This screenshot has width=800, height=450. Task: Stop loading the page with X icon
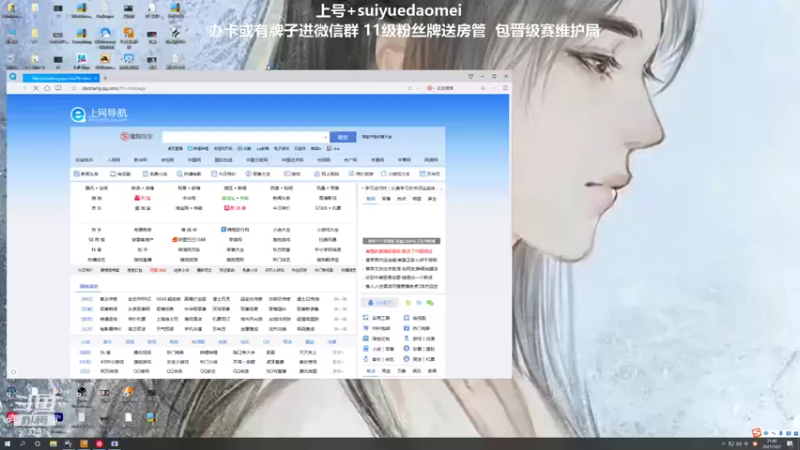coord(36,88)
